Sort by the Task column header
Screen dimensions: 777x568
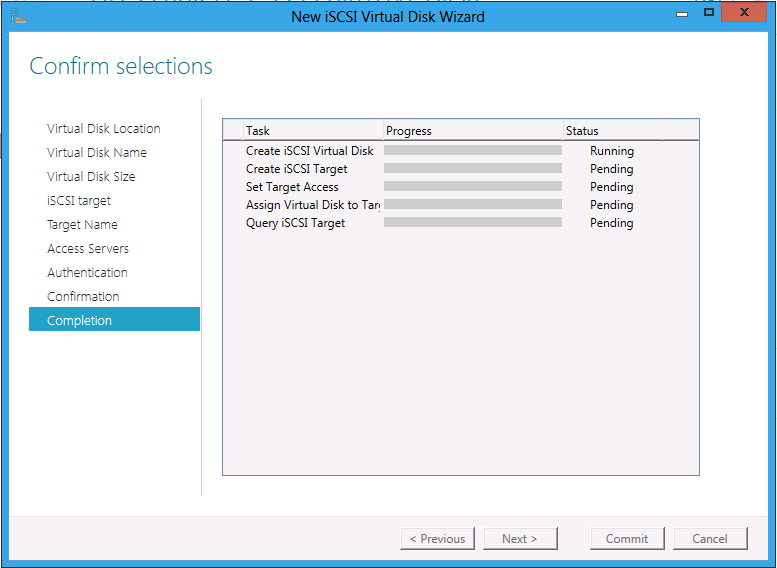coord(313,131)
